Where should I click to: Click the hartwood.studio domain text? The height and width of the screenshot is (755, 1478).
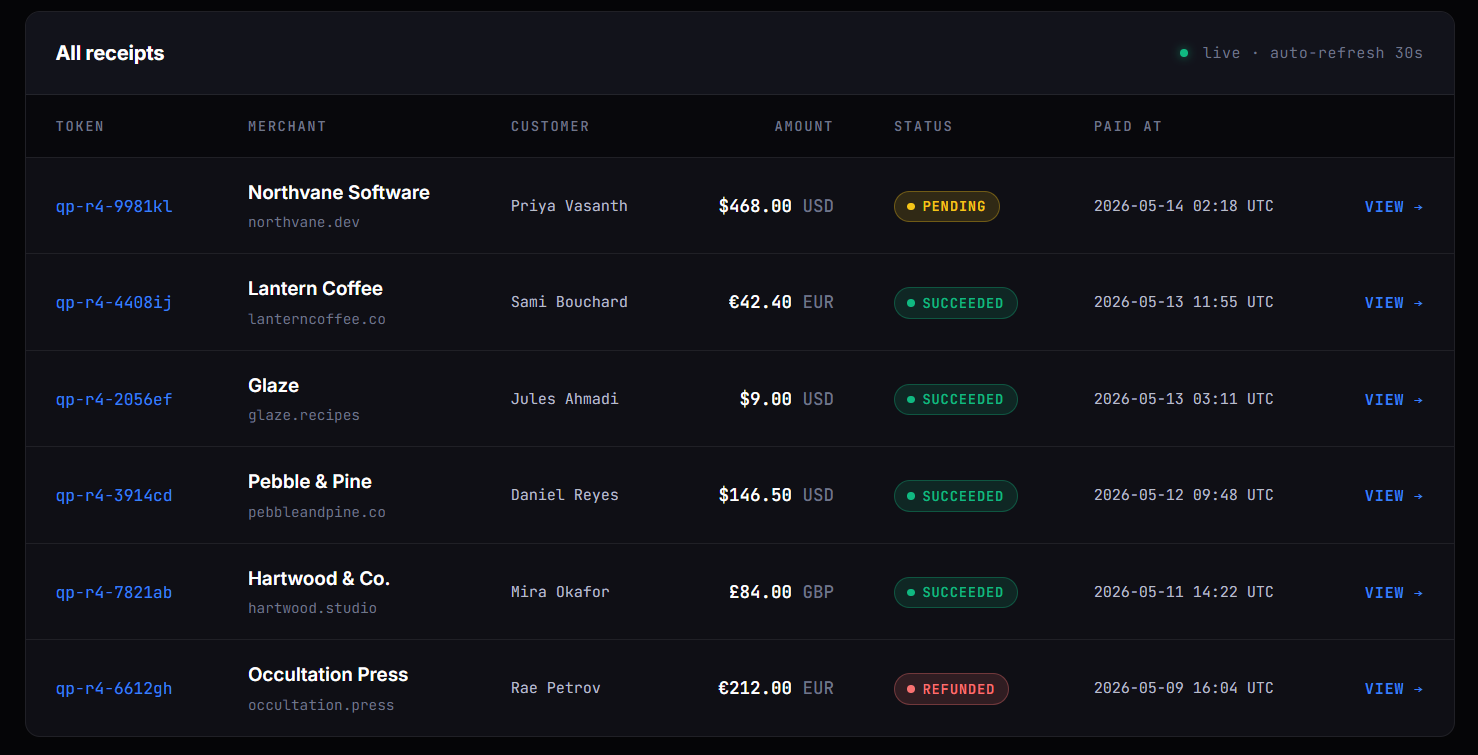coord(313,609)
